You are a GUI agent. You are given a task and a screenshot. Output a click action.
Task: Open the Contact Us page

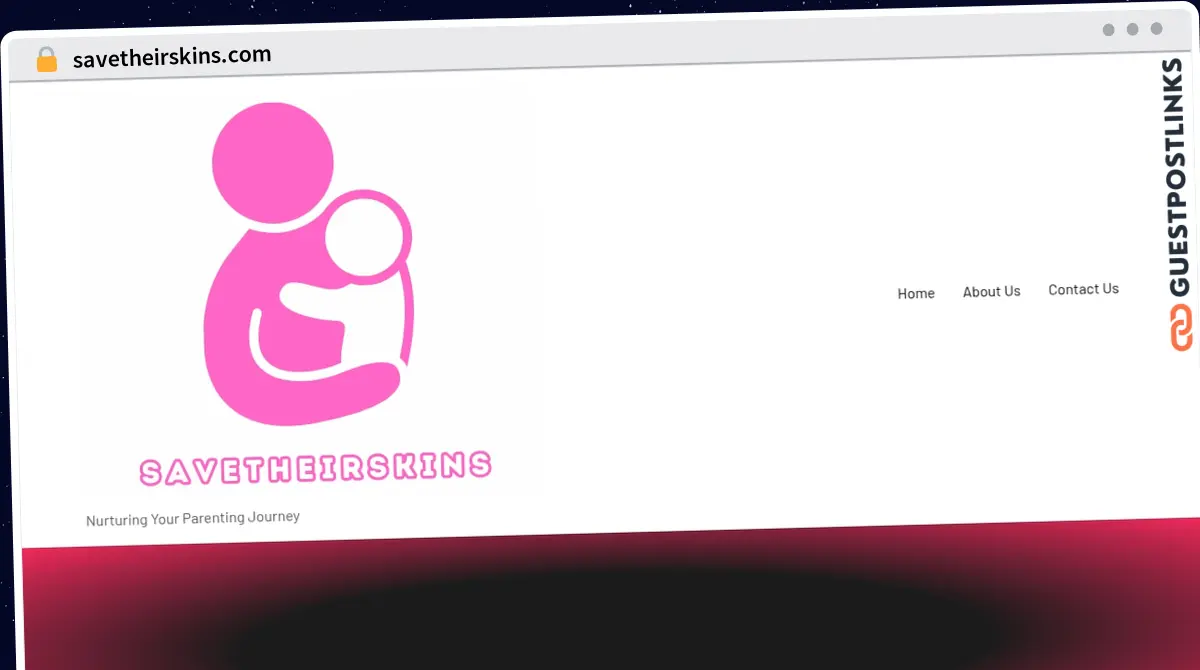[1083, 289]
